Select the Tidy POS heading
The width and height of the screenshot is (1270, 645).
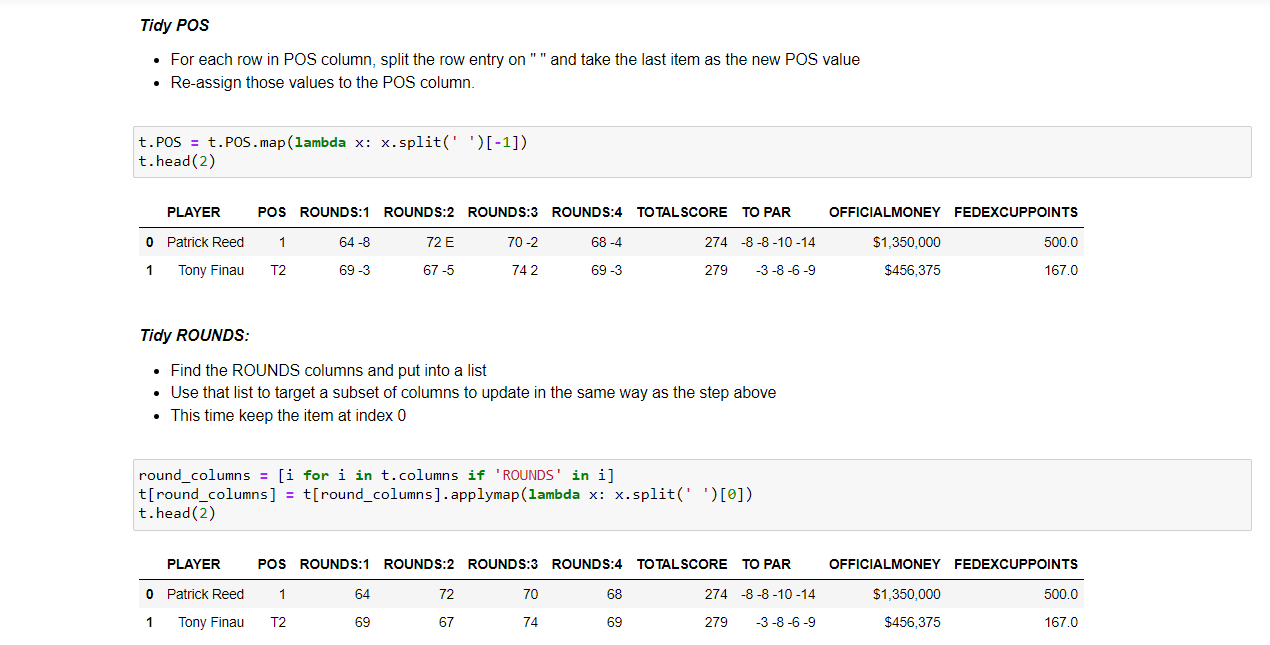pyautogui.click(x=175, y=25)
